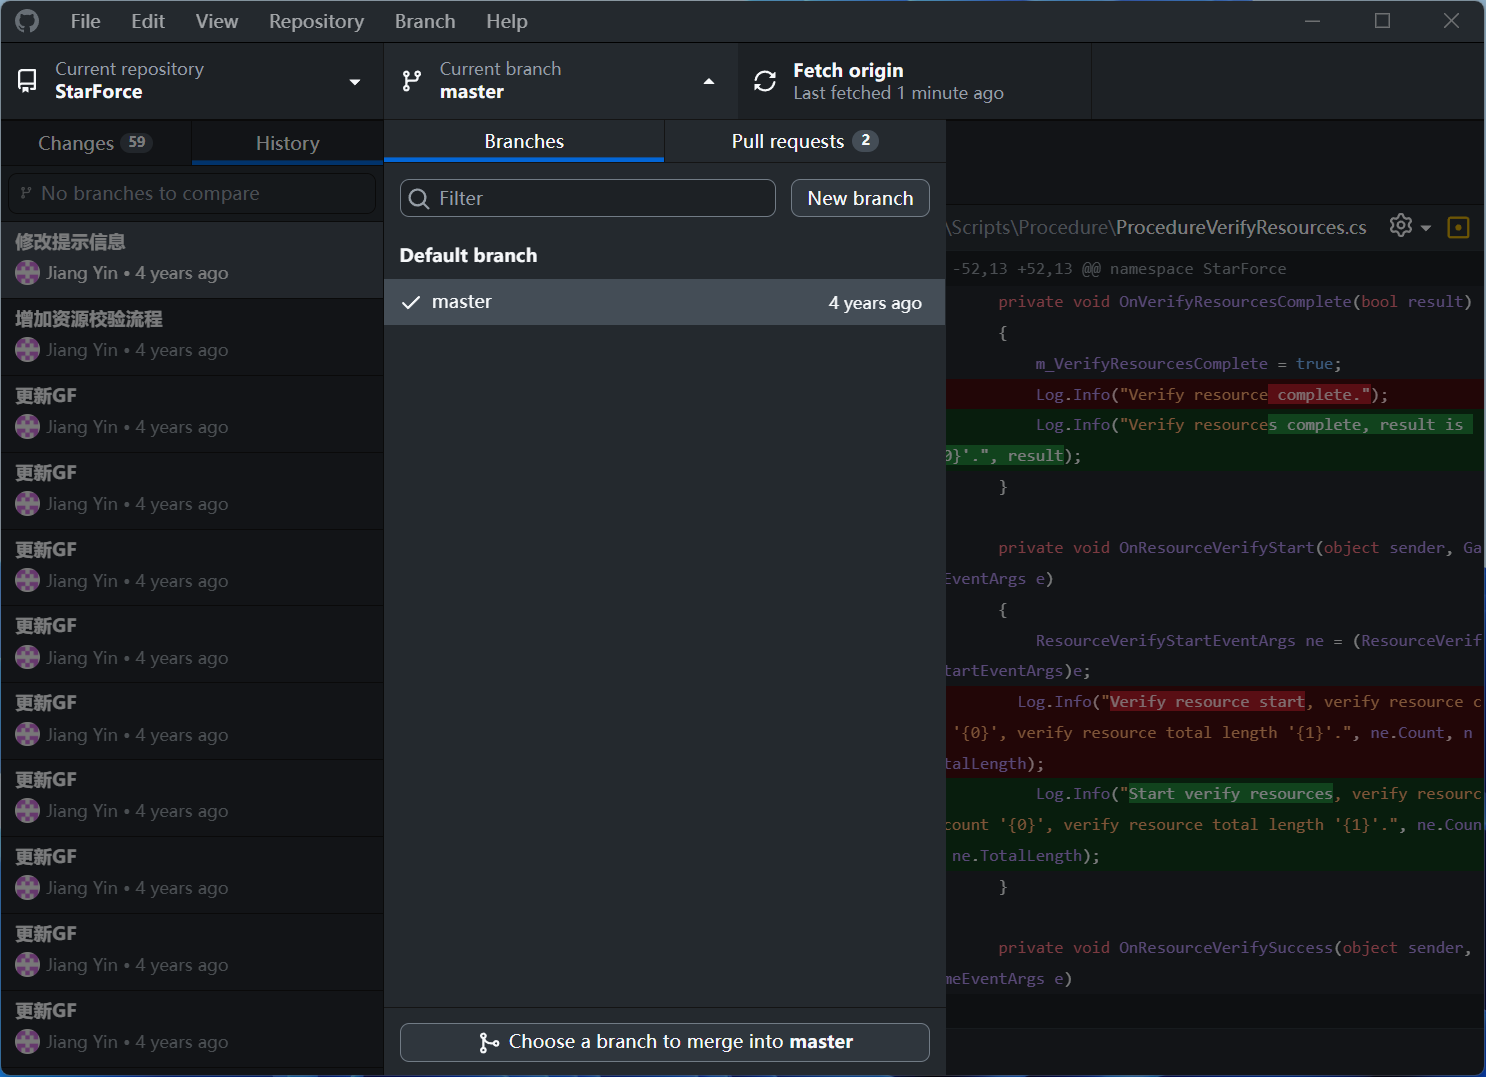Open diff options via the gear icon
Screen dimensions: 1486x1077
point(1399,226)
